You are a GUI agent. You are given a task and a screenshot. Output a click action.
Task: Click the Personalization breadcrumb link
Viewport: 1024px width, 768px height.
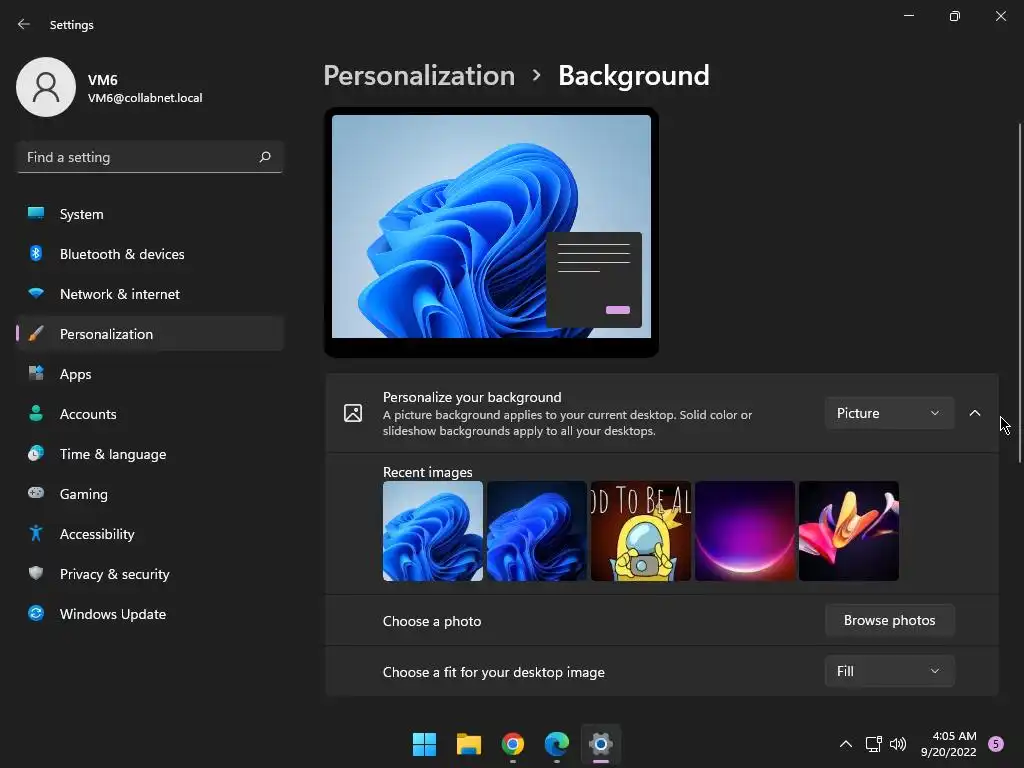click(x=419, y=76)
